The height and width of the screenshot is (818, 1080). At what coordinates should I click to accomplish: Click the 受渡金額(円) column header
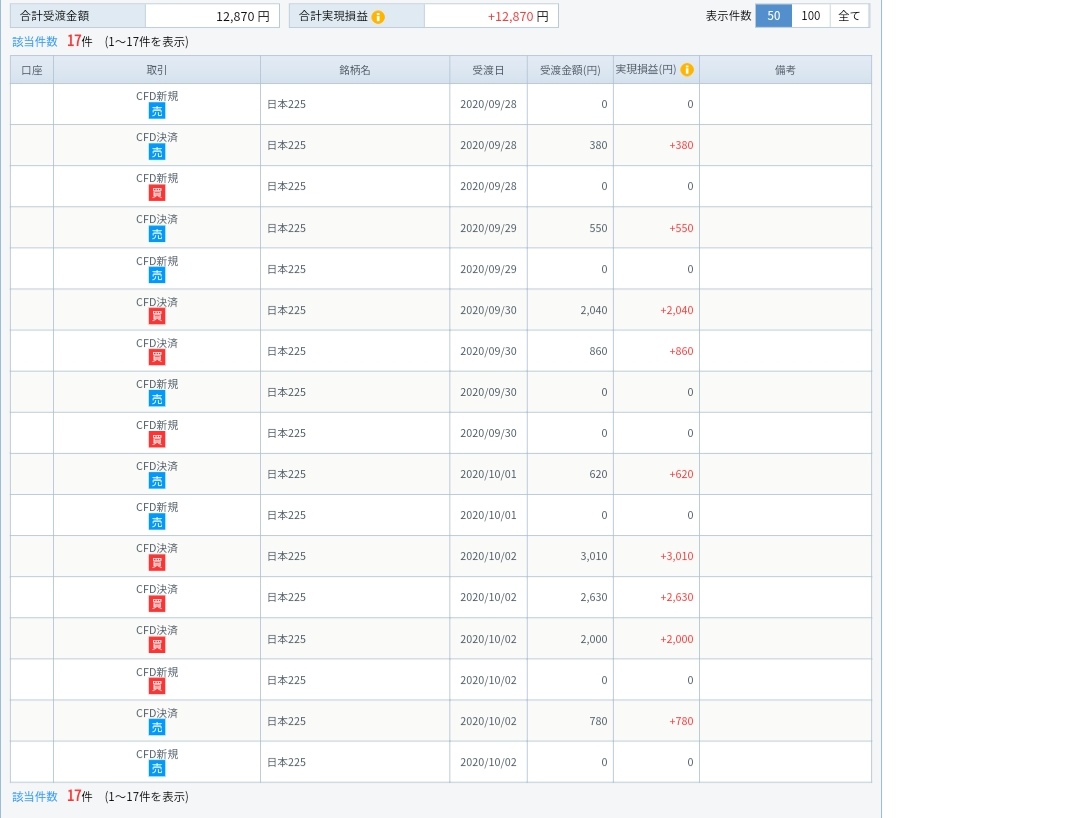point(570,70)
